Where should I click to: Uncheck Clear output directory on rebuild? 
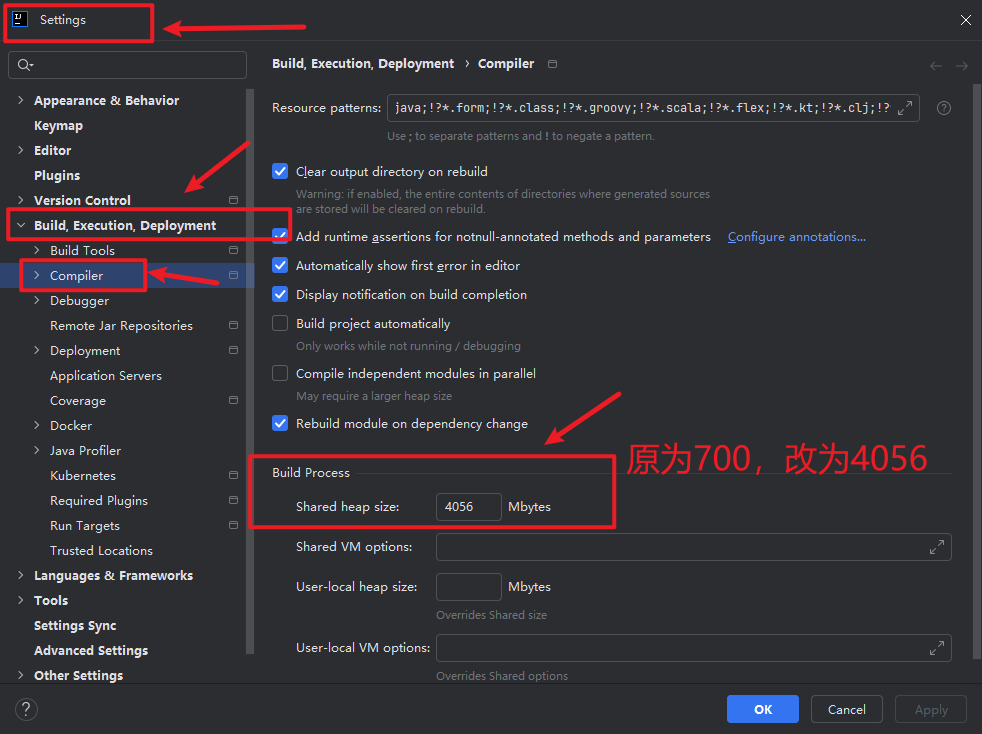280,171
